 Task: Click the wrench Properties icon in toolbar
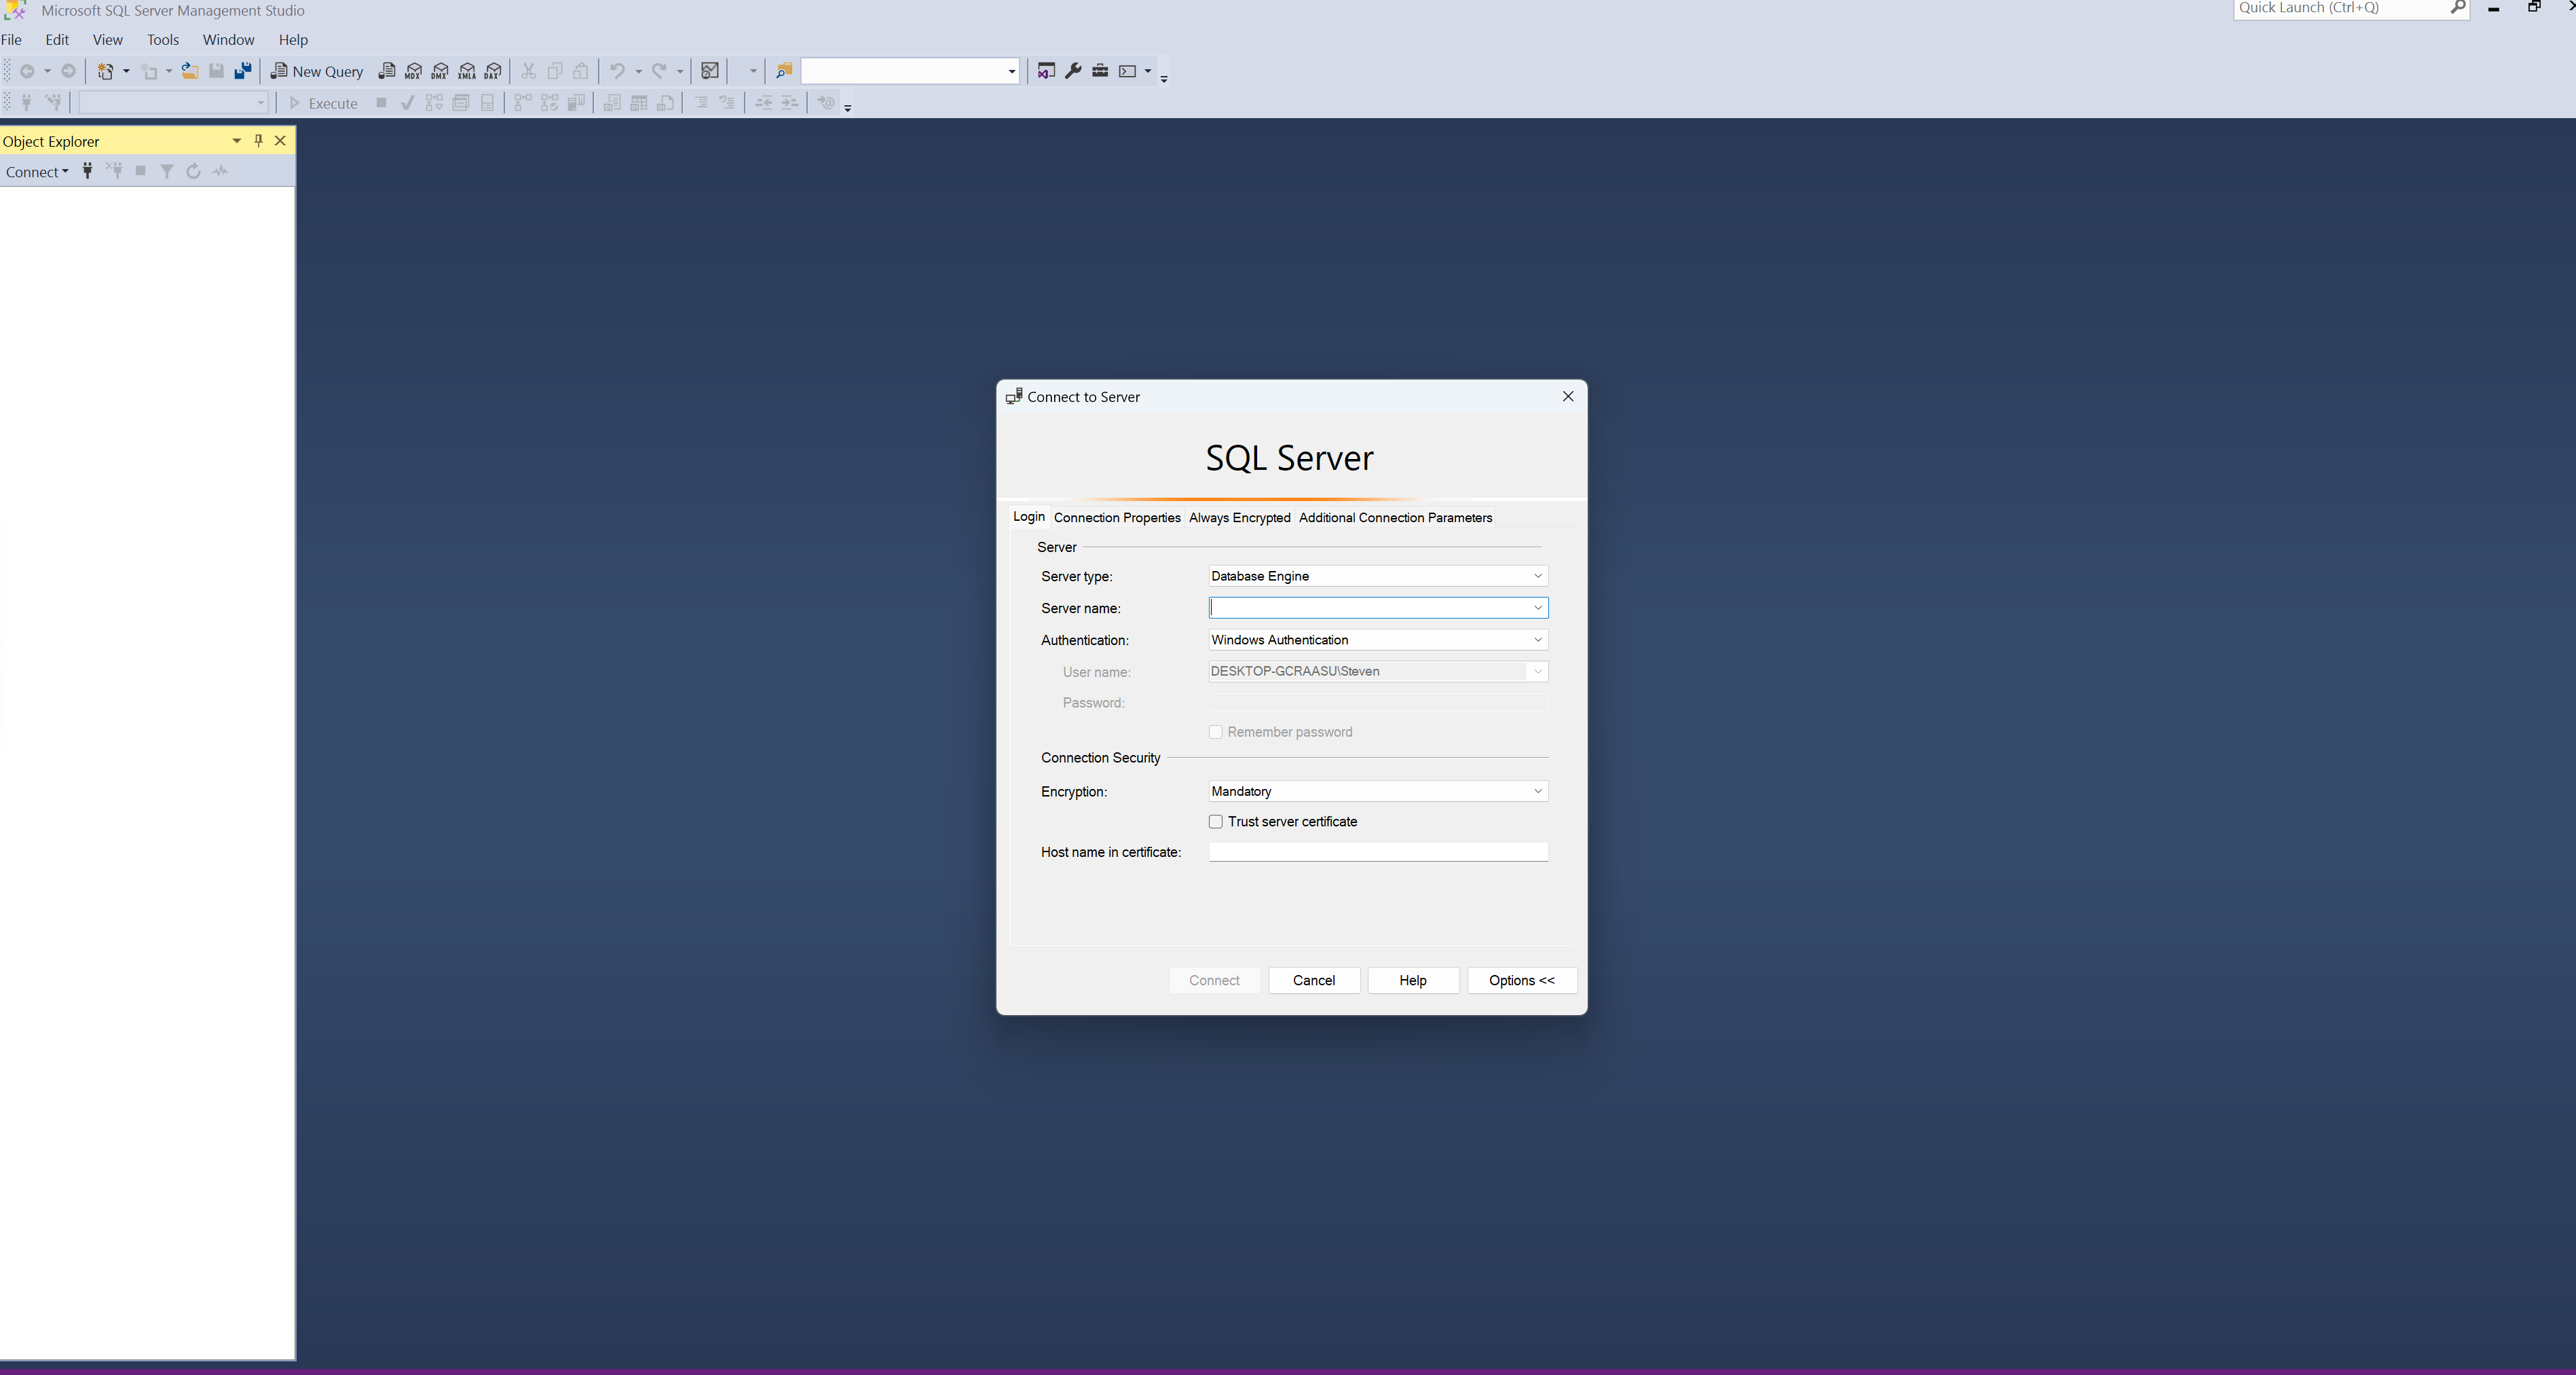[x=1073, y=71]
